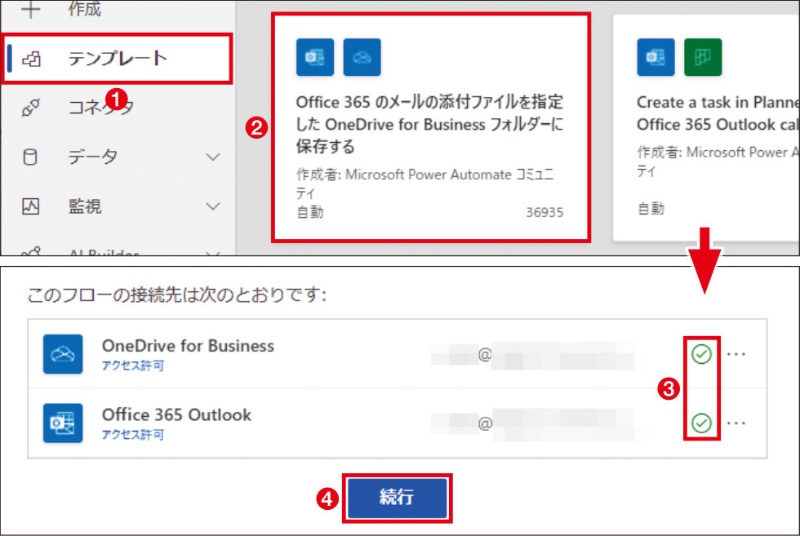Click the template puzzle icon beside テンプレート

click(x=31, y=59)
